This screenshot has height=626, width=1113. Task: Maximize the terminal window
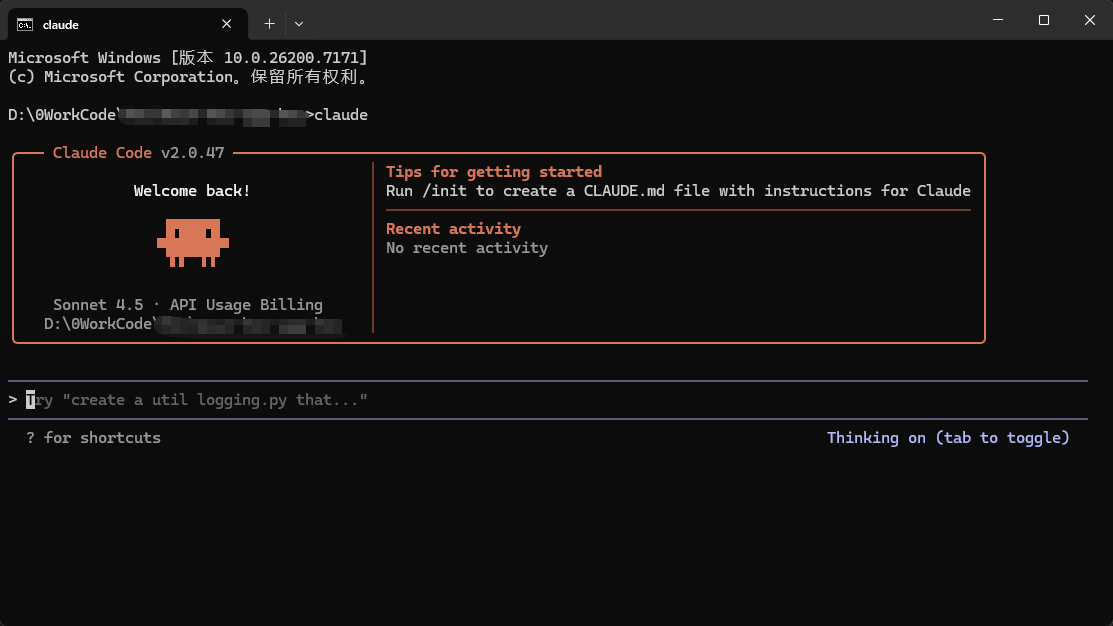coord(1043,20)
